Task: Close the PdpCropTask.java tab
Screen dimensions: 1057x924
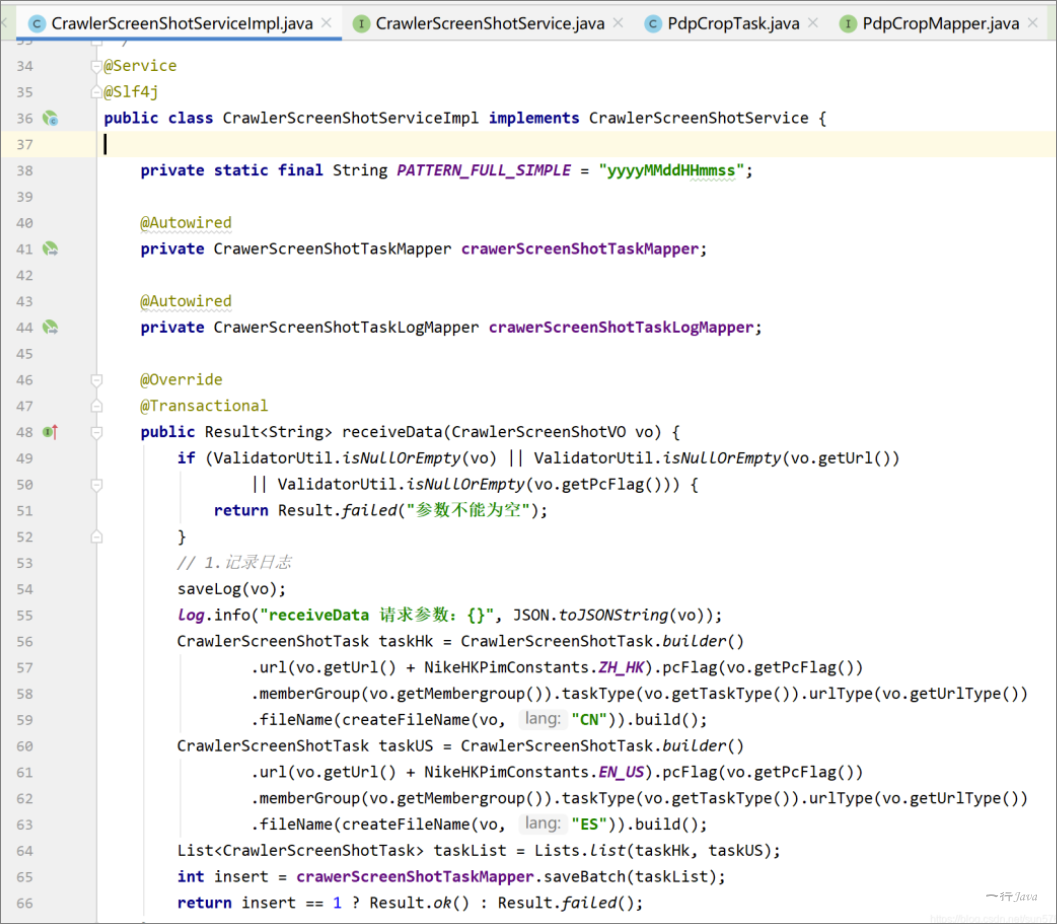Action: (x=813, y=23)
